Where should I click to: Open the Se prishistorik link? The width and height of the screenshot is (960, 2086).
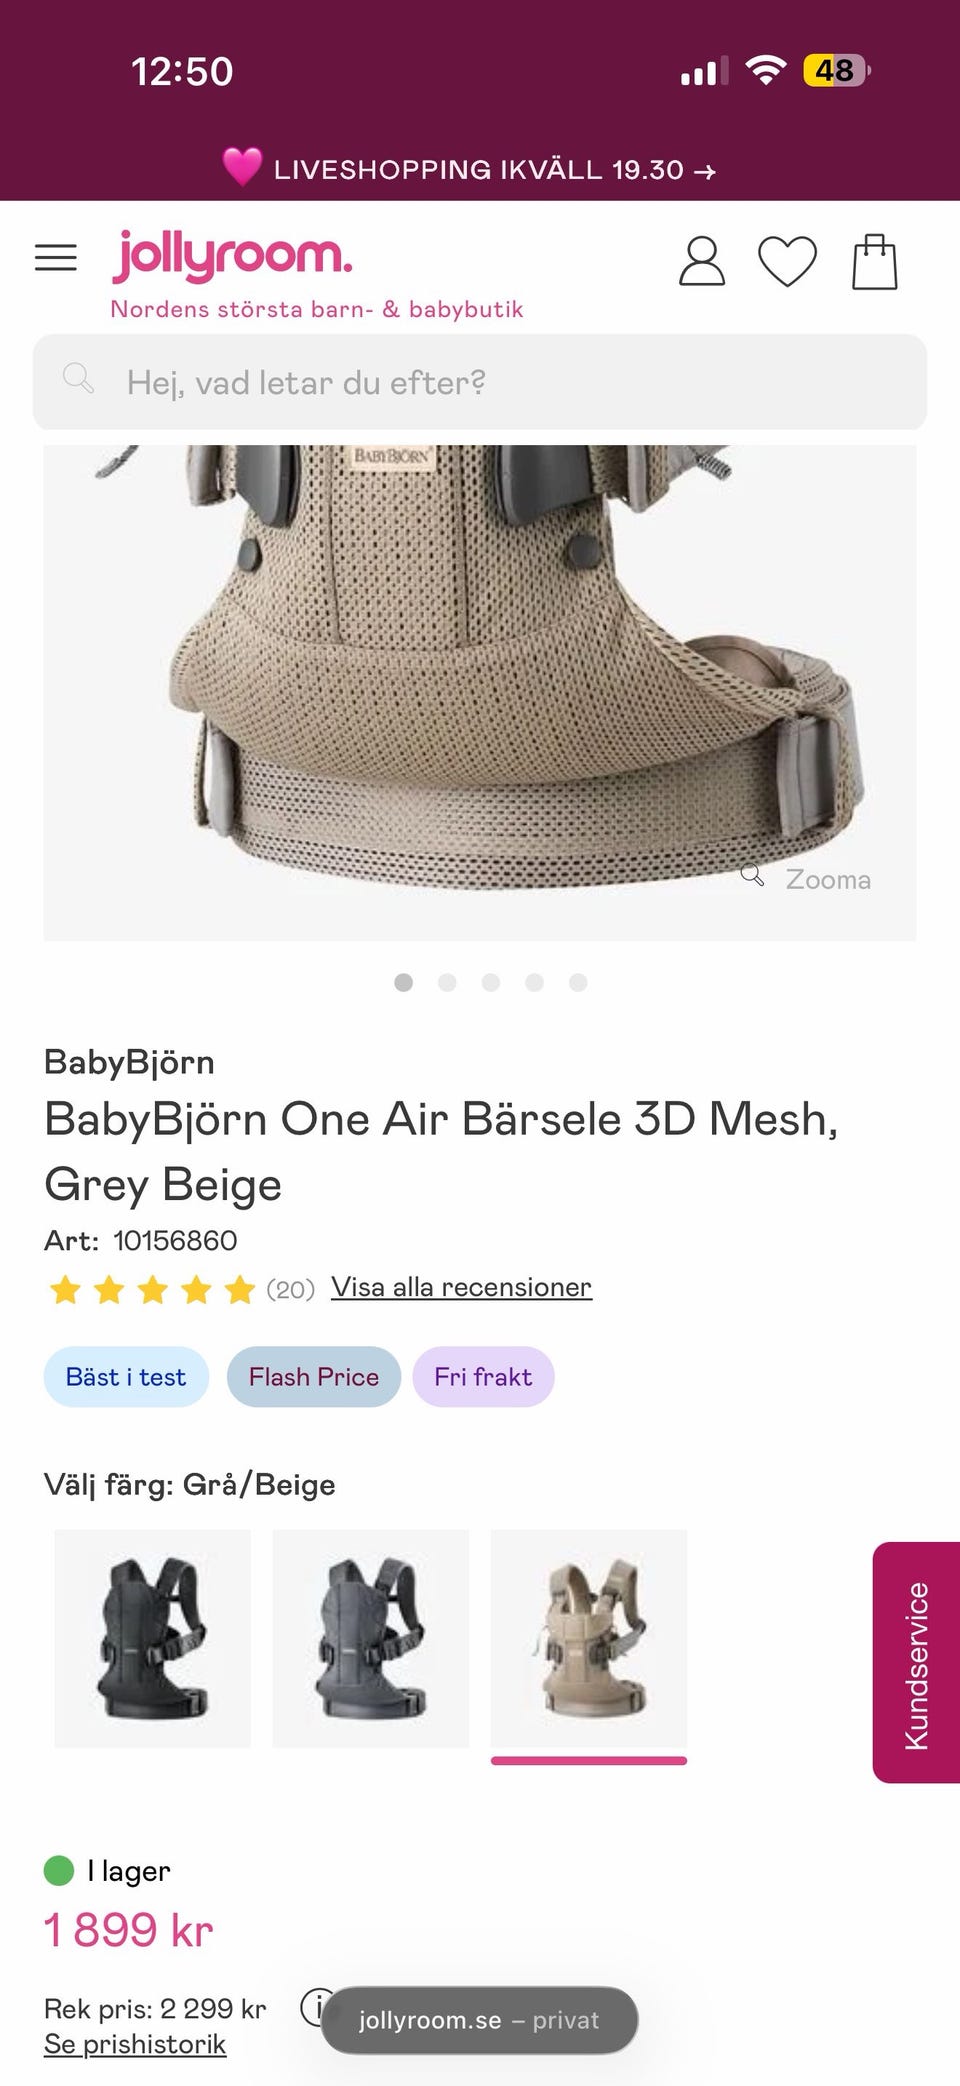click(x=135, y=2044)
